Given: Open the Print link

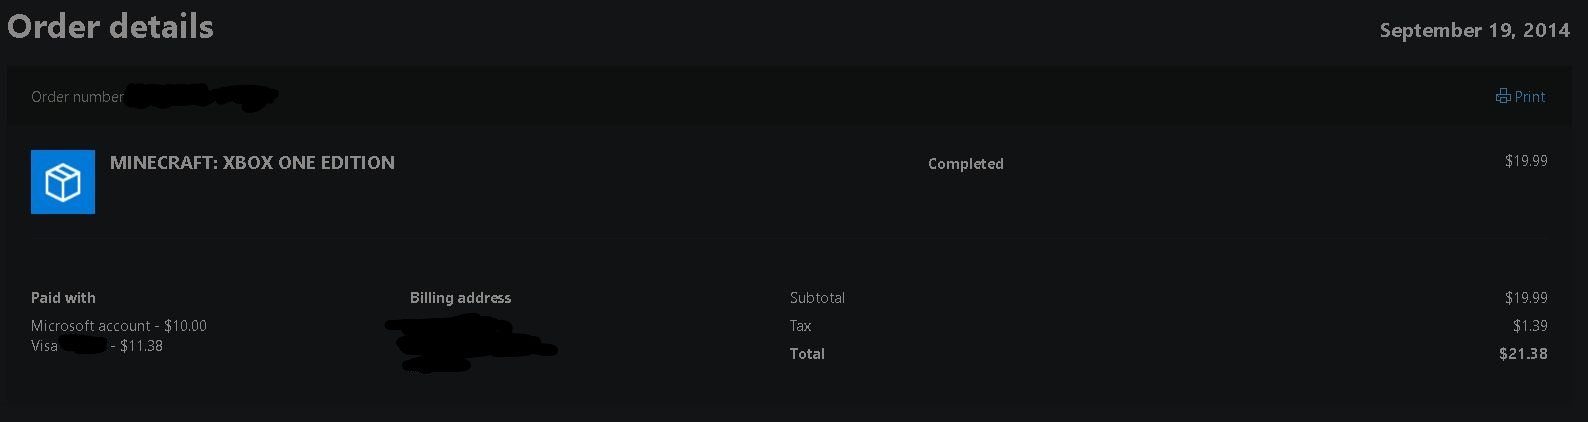Looking at the screenshot, I should pyautogui.click(x=1521, y=97).
